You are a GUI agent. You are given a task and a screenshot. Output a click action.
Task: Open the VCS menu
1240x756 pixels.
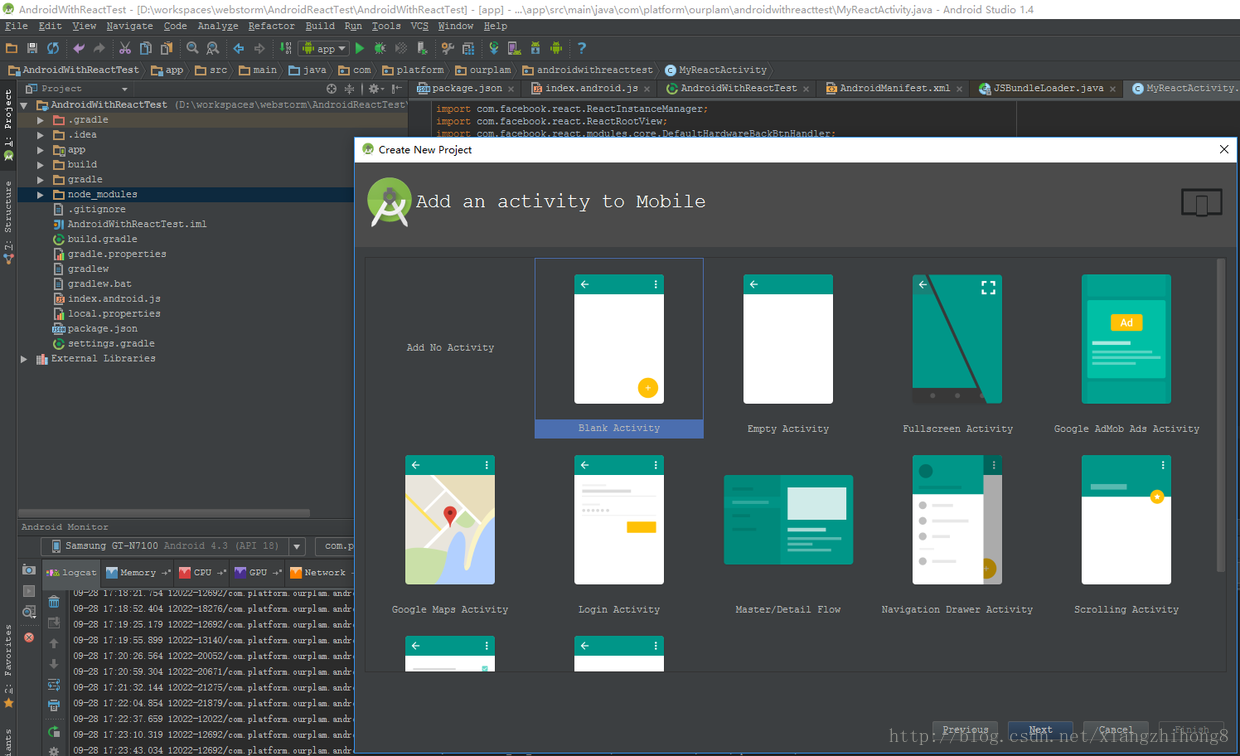(x=419, y=26)
